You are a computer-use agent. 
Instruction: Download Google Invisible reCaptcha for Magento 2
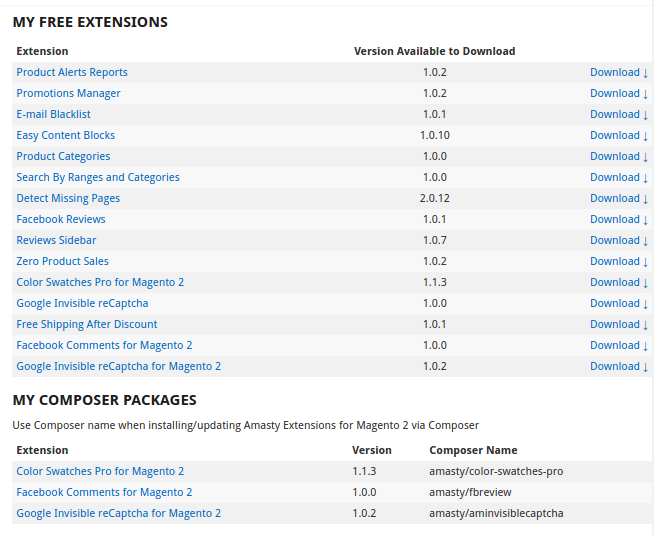click(x=619, y=366)
